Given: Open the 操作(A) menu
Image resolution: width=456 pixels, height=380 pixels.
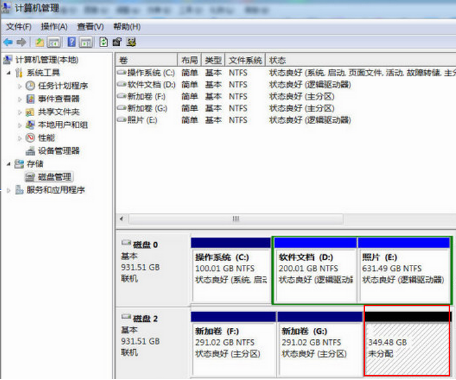Looking at the screenshot, I should (x=54, y=27).
